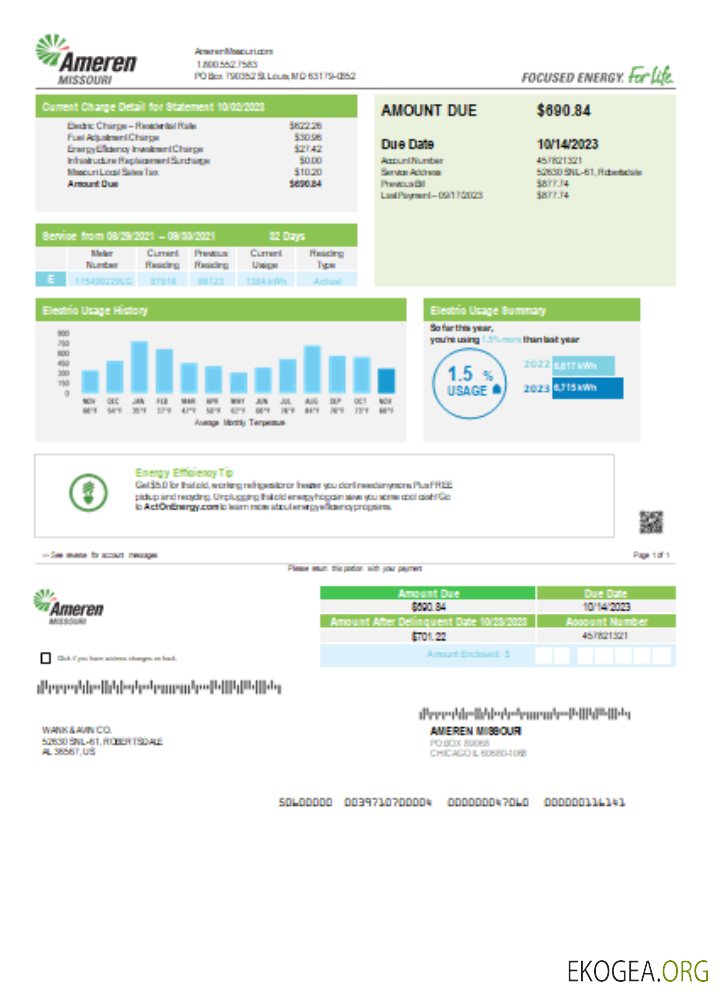Click the dark blue 2023 6,715 kWh bar
The height and width of the screenshot is (1000, 720).
point(587,388)
